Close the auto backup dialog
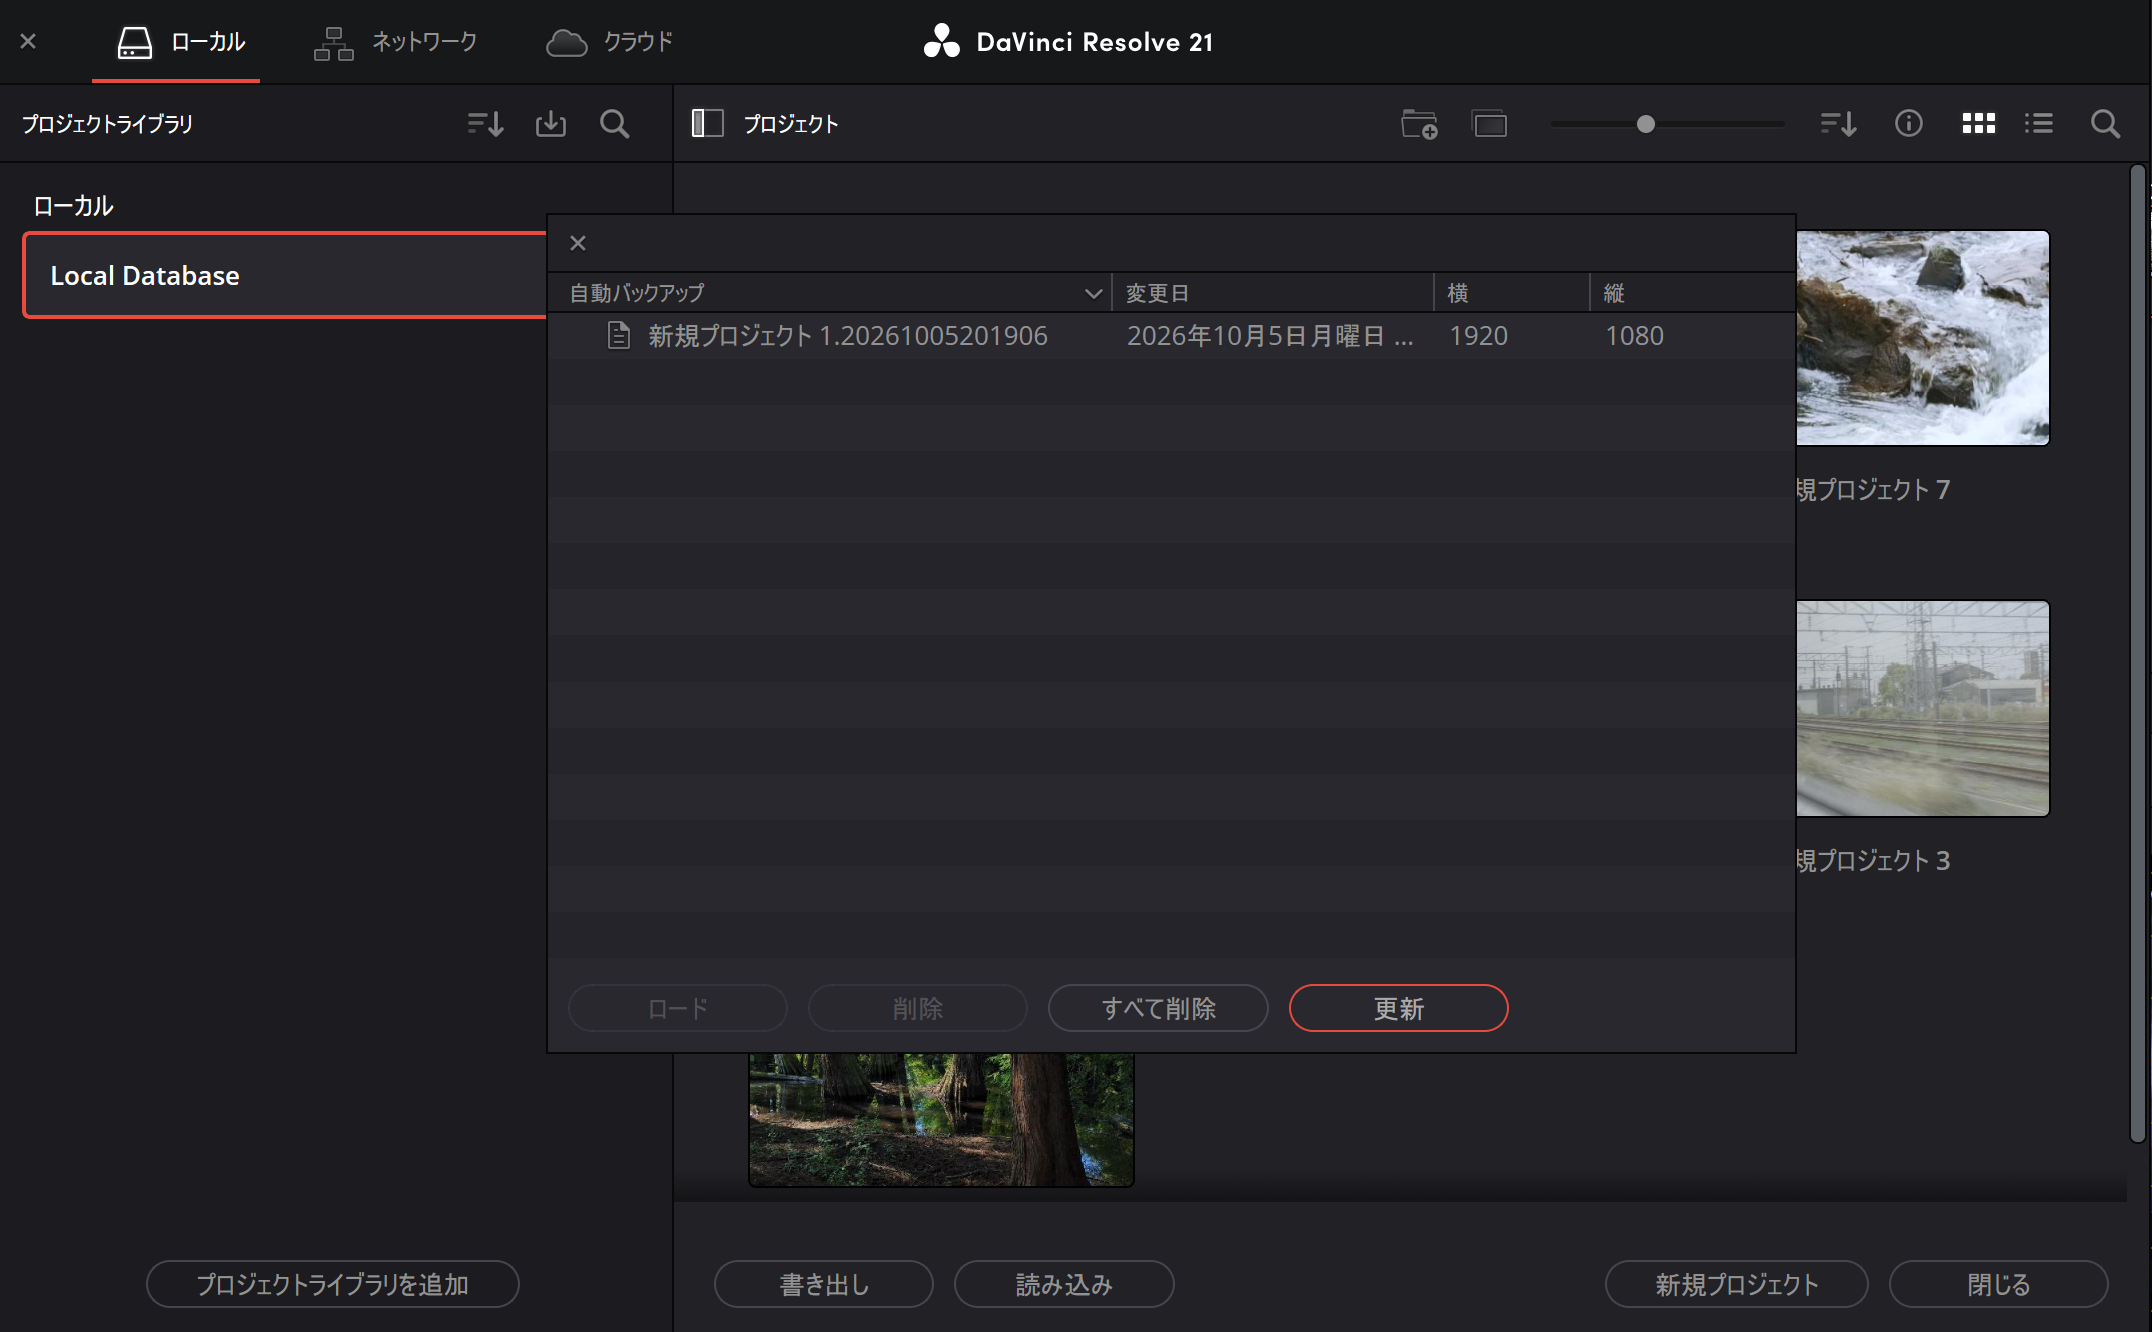The width and height of the screenshot is (2152, 1332). click(x=577, y=243)
